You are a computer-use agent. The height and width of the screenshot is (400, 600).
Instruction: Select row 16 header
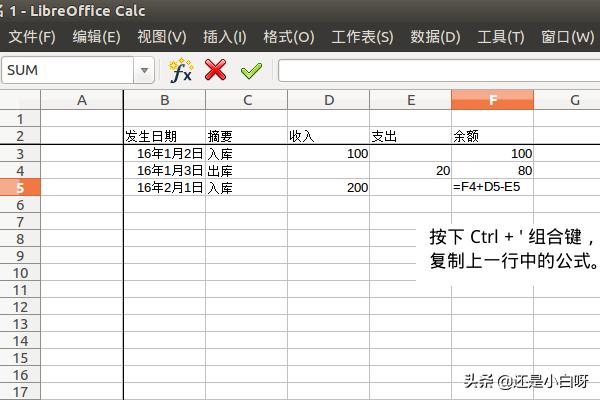[x=20, y=375]
